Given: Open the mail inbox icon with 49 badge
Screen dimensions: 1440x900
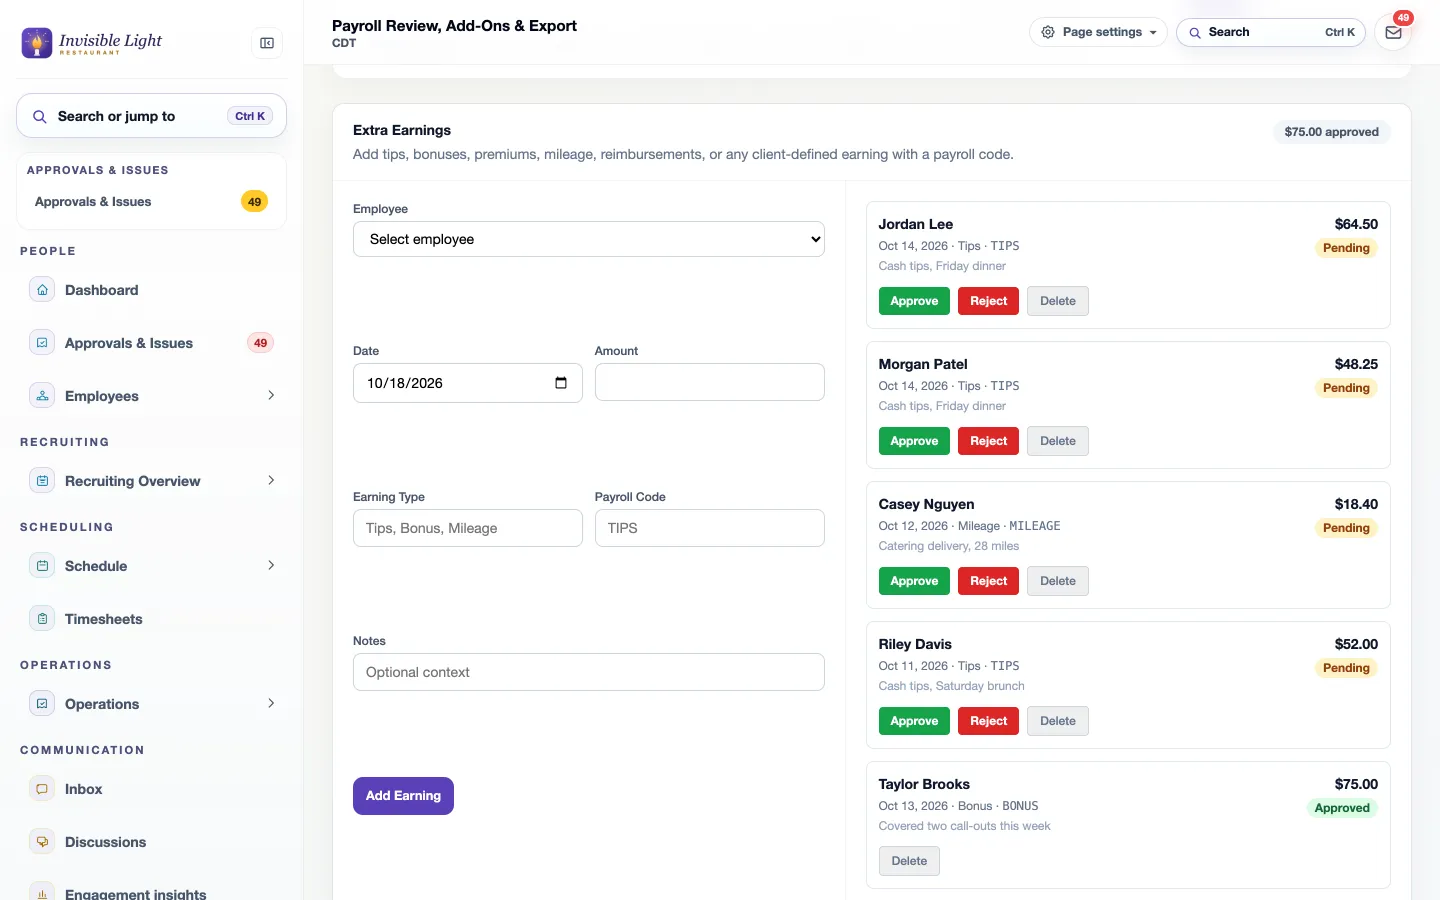Looking at the screenshot, I should (1393, 32).
